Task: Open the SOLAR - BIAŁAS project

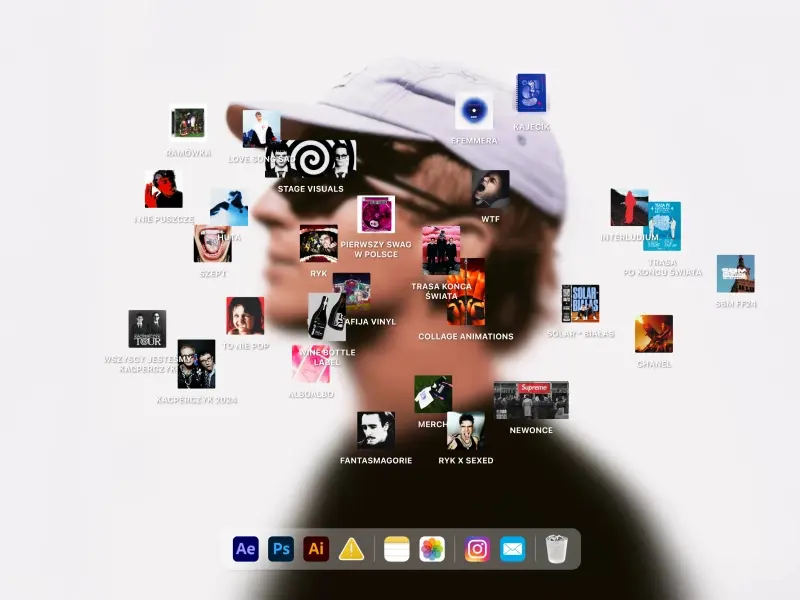Action: 580,303
